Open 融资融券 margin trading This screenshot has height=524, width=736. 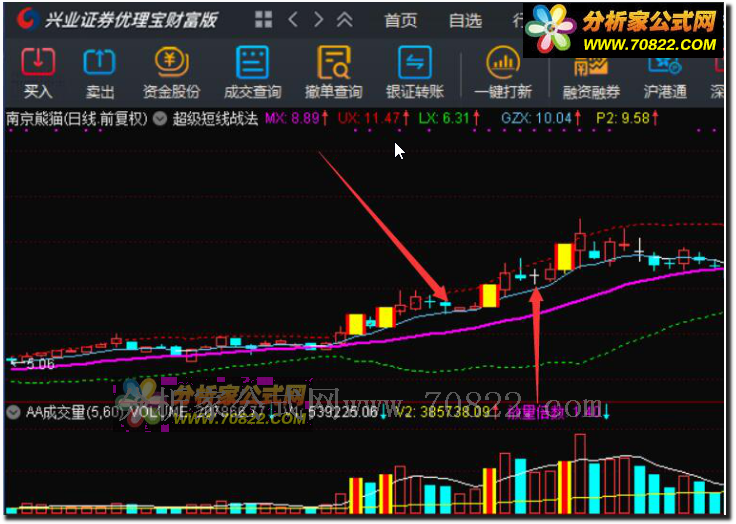pyautogui.click(x=591, y=77)
